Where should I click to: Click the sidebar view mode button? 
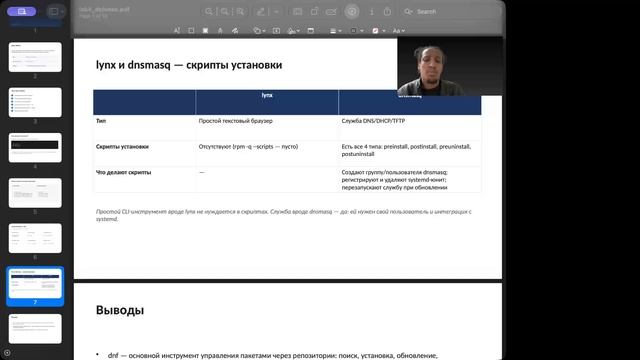click(x=56, y=12)
